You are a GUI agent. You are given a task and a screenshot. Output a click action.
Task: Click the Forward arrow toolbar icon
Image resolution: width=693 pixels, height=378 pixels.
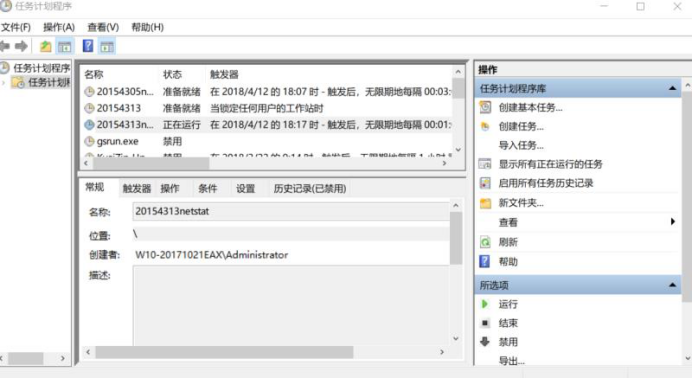tap(21, 46)
